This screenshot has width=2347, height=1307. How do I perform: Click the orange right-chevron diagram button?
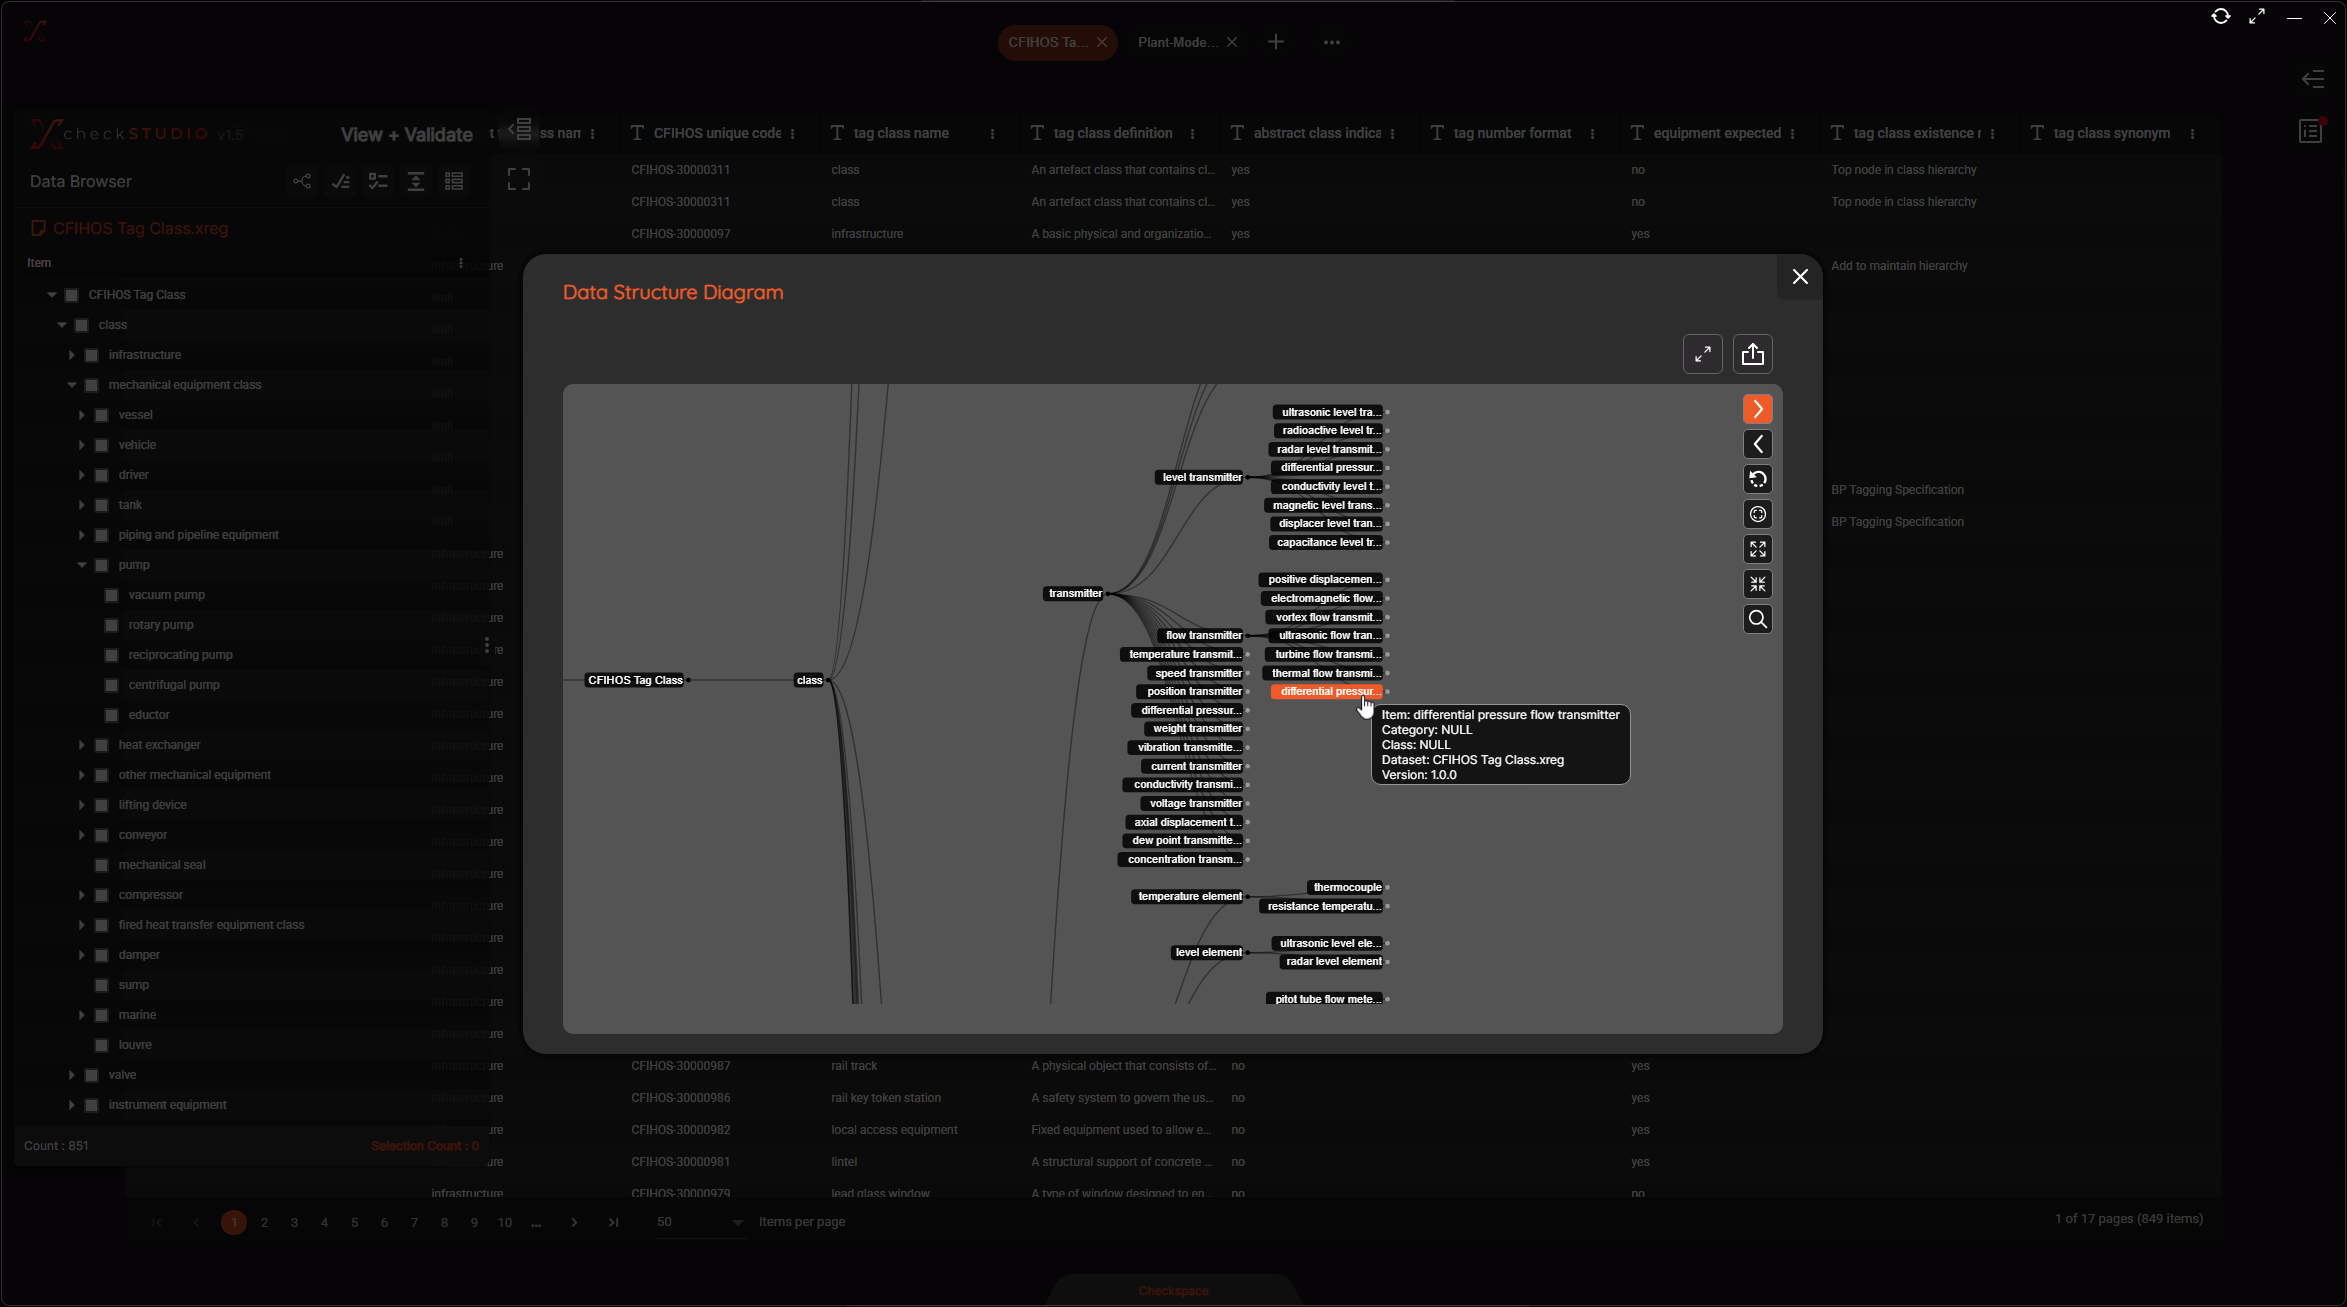click(1757, 409)
